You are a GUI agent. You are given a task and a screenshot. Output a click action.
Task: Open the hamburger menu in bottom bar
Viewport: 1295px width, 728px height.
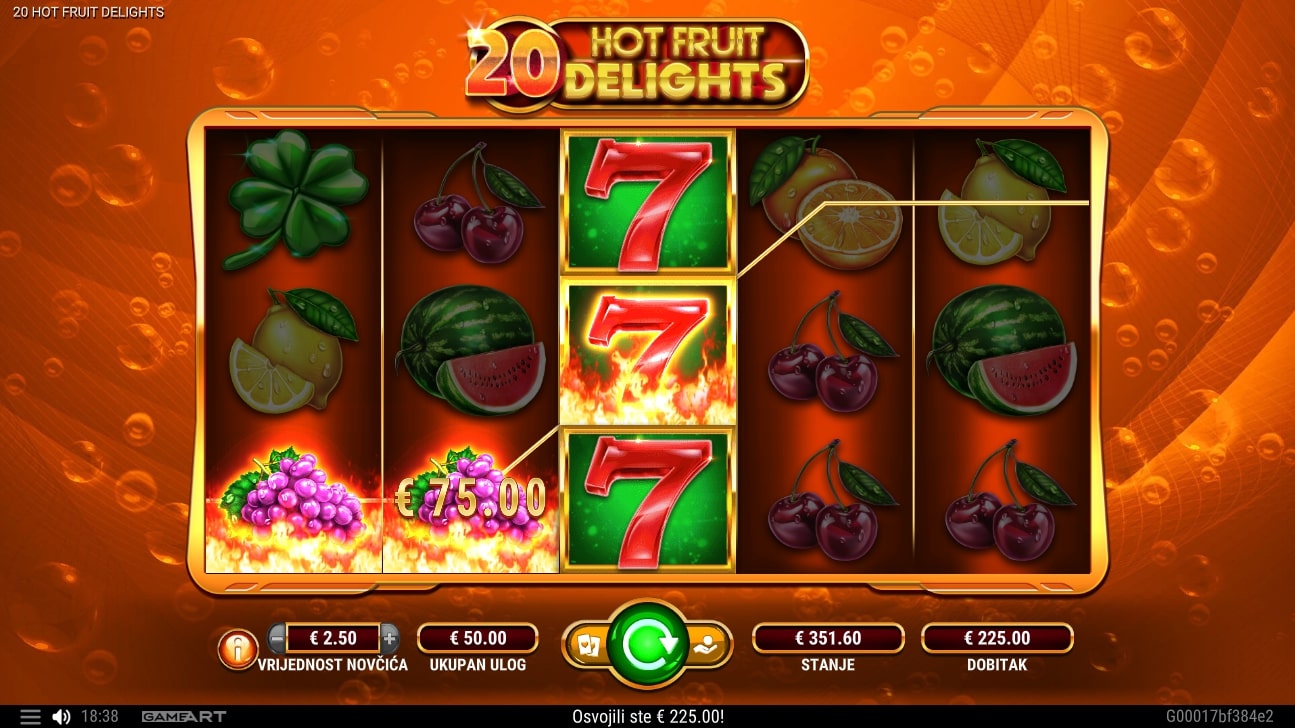30,717
